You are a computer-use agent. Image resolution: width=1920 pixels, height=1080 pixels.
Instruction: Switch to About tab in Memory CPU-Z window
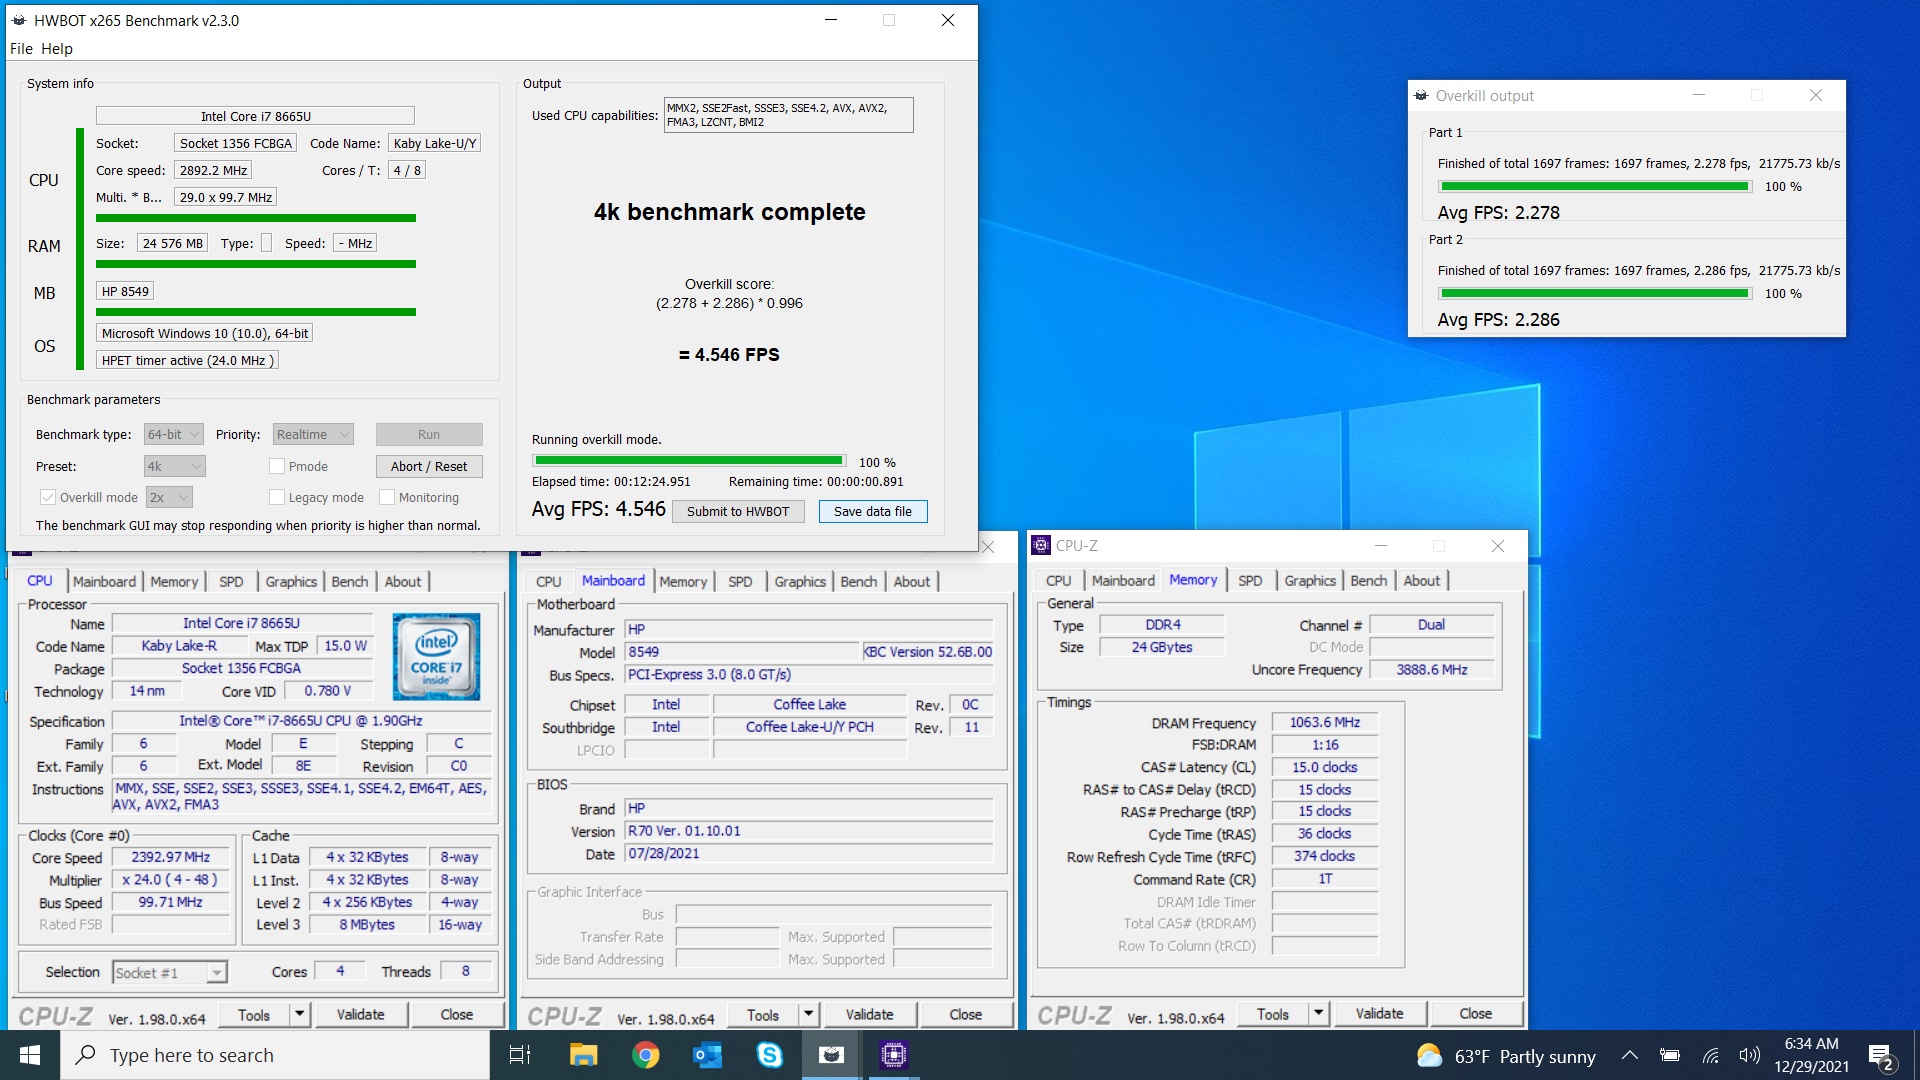coord(1421,580)
